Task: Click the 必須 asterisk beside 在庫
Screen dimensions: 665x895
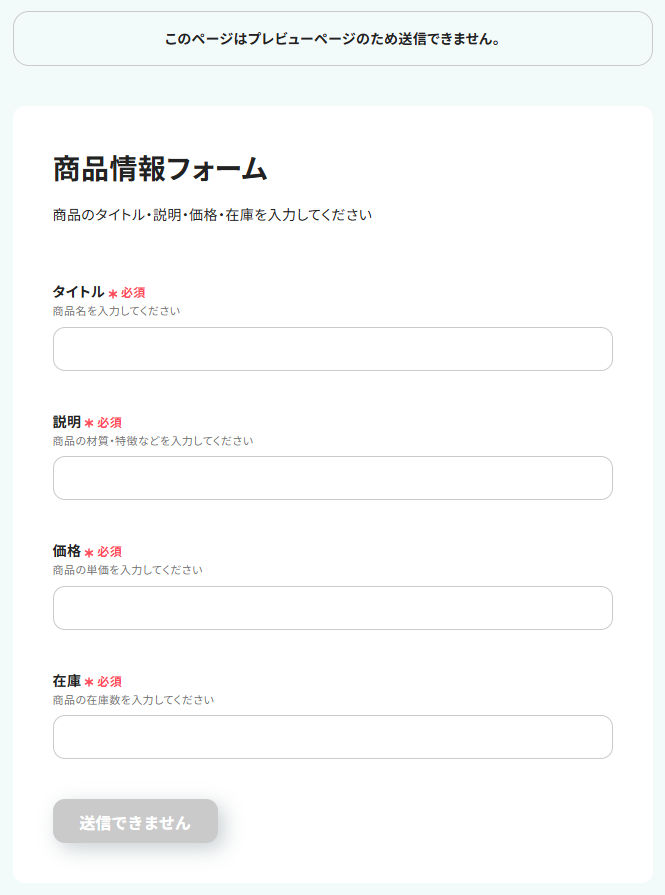Action: 89,682
